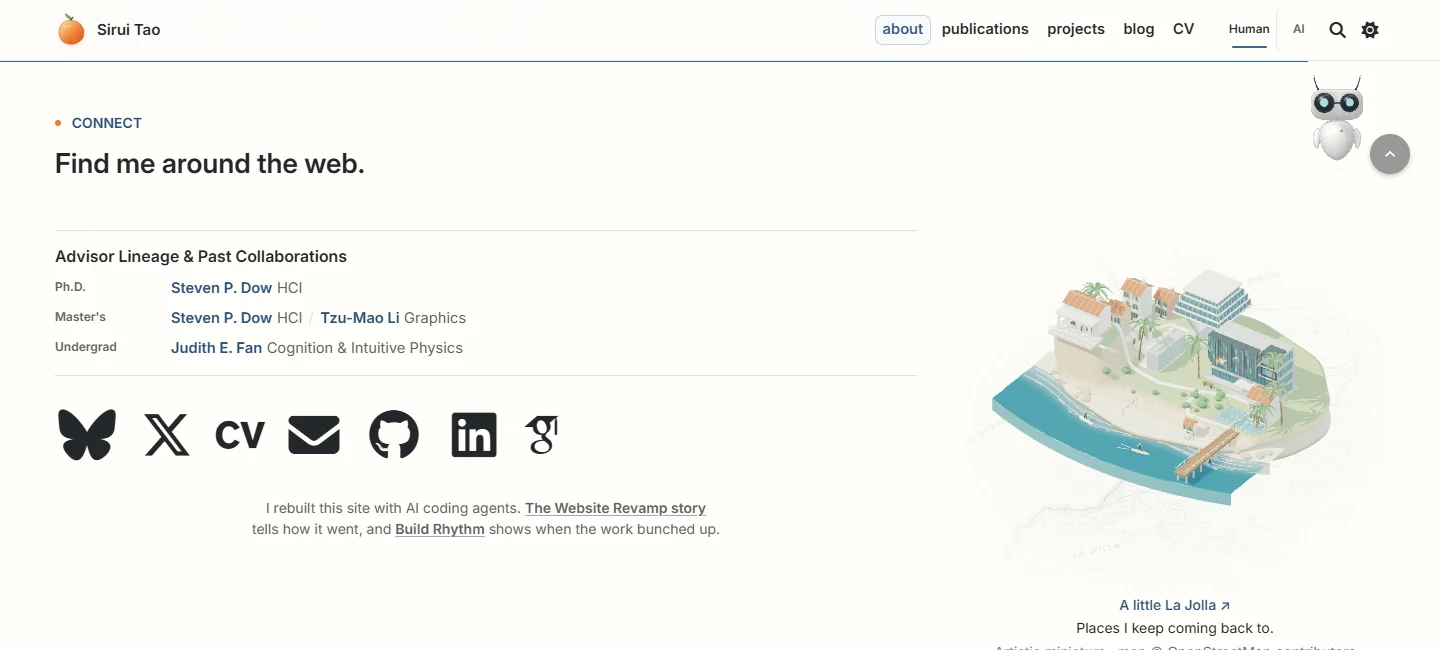
Task: Switch to AI mode toggle
Action: point(1299,29)
